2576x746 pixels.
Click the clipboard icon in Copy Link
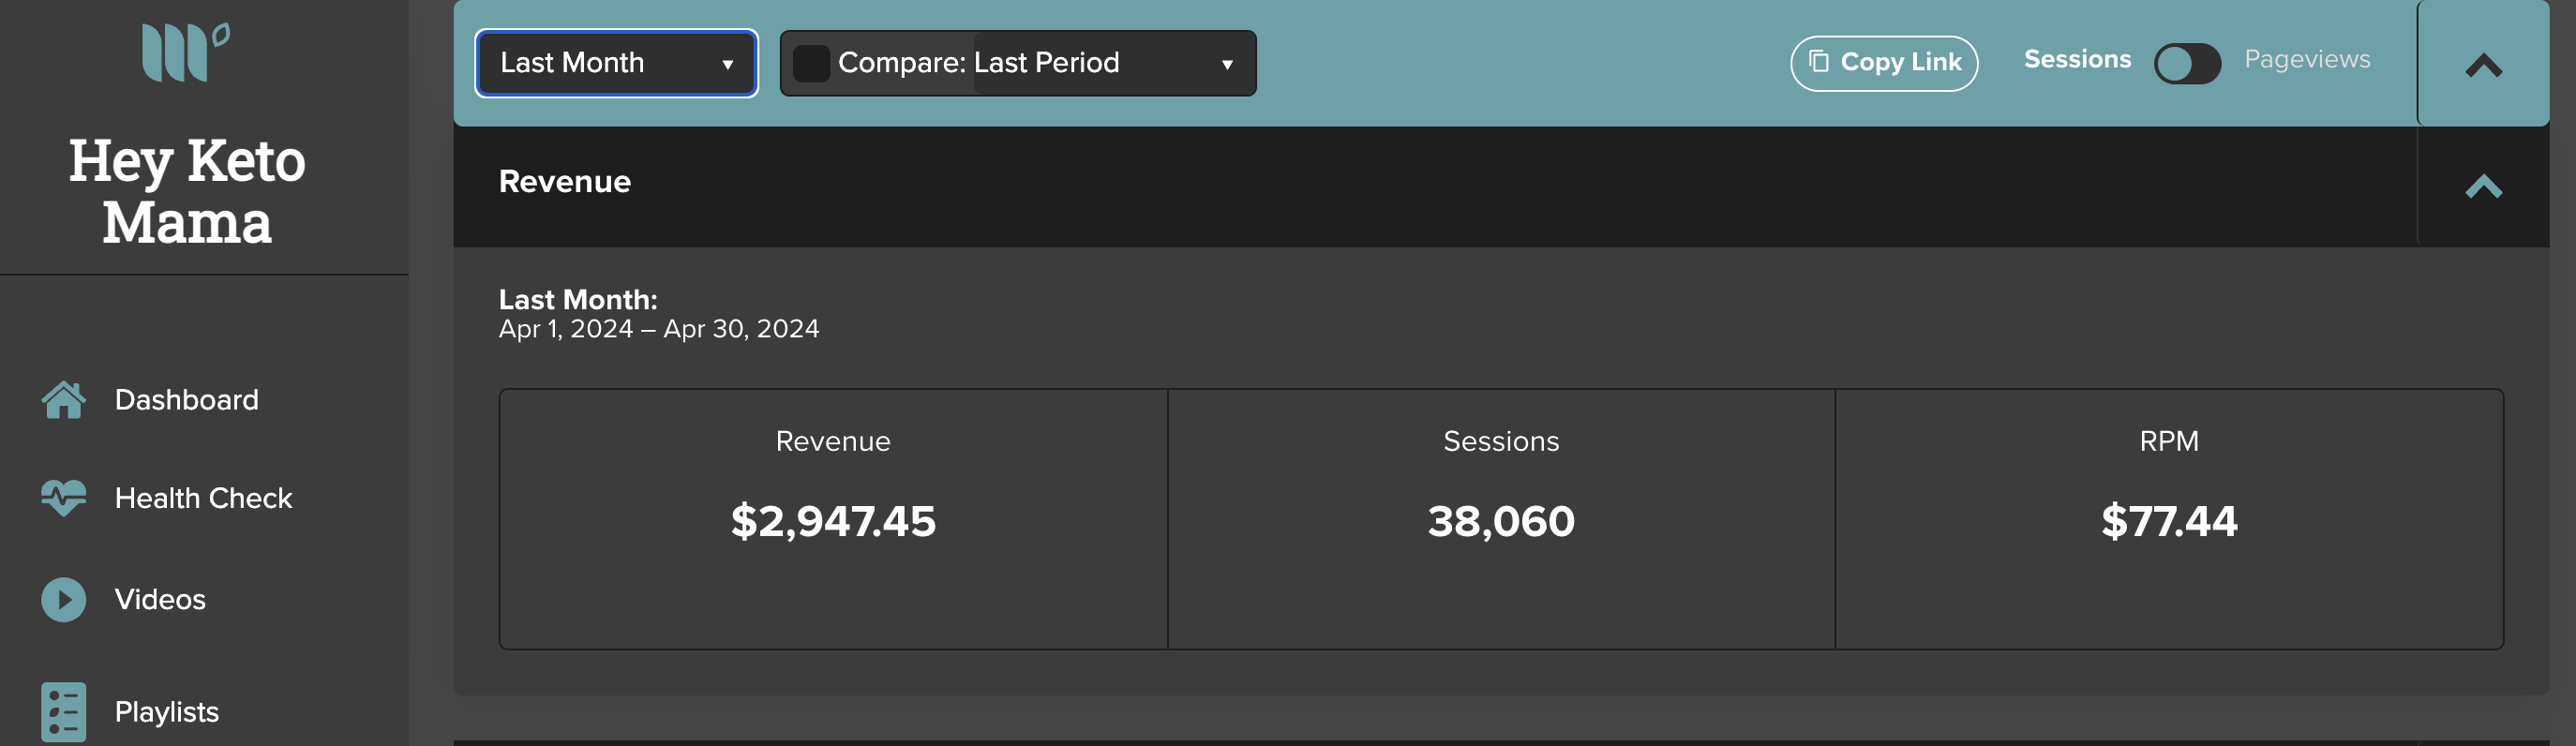1819,62
